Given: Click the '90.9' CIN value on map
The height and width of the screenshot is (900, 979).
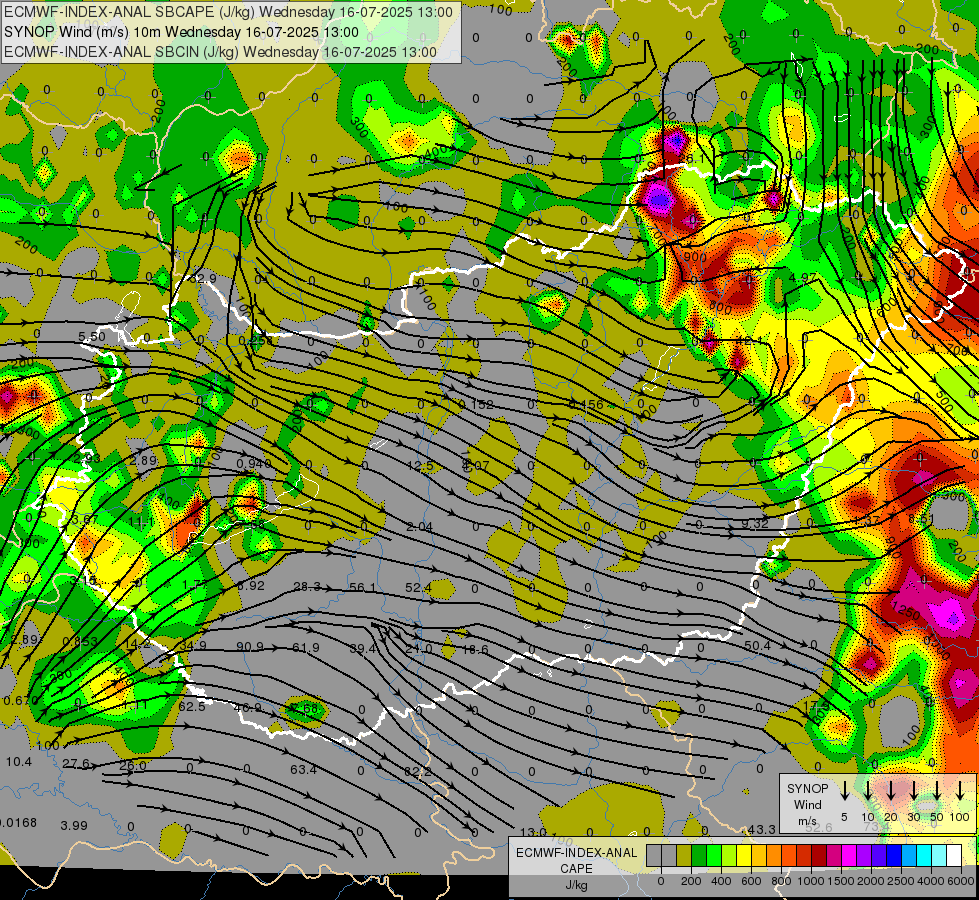Looking at the screenshot, I should pyautogui.click(x=250, y=646).
